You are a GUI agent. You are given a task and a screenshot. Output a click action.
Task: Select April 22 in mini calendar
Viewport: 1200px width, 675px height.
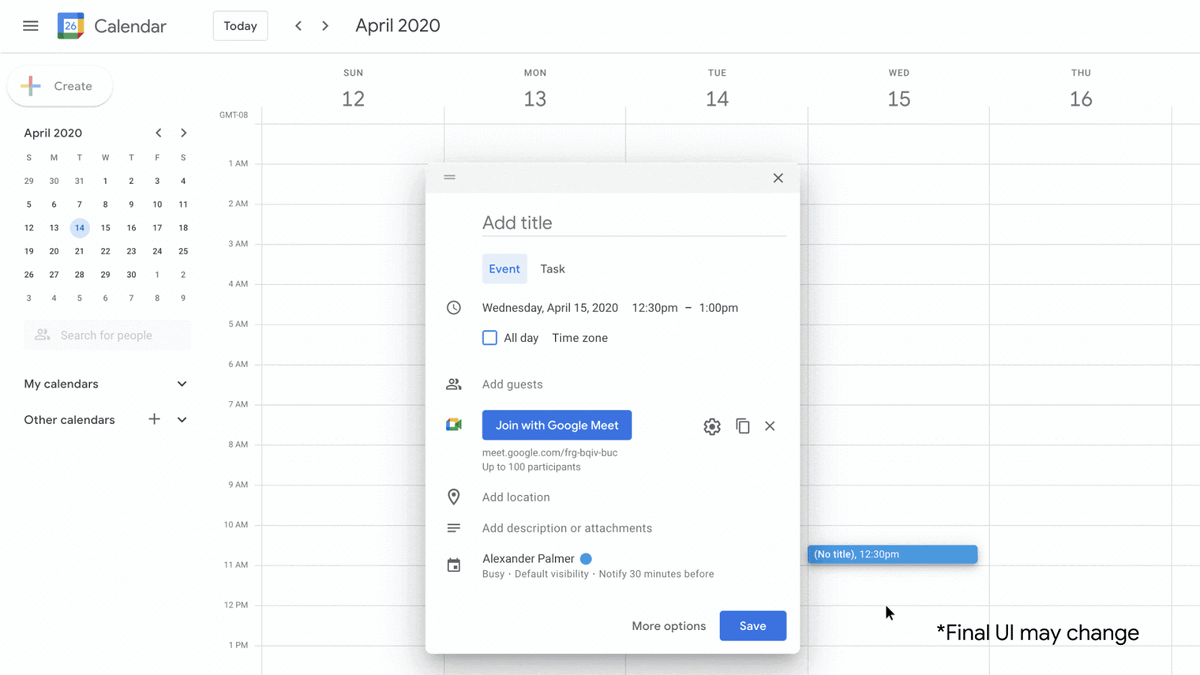tap(105, 251)
